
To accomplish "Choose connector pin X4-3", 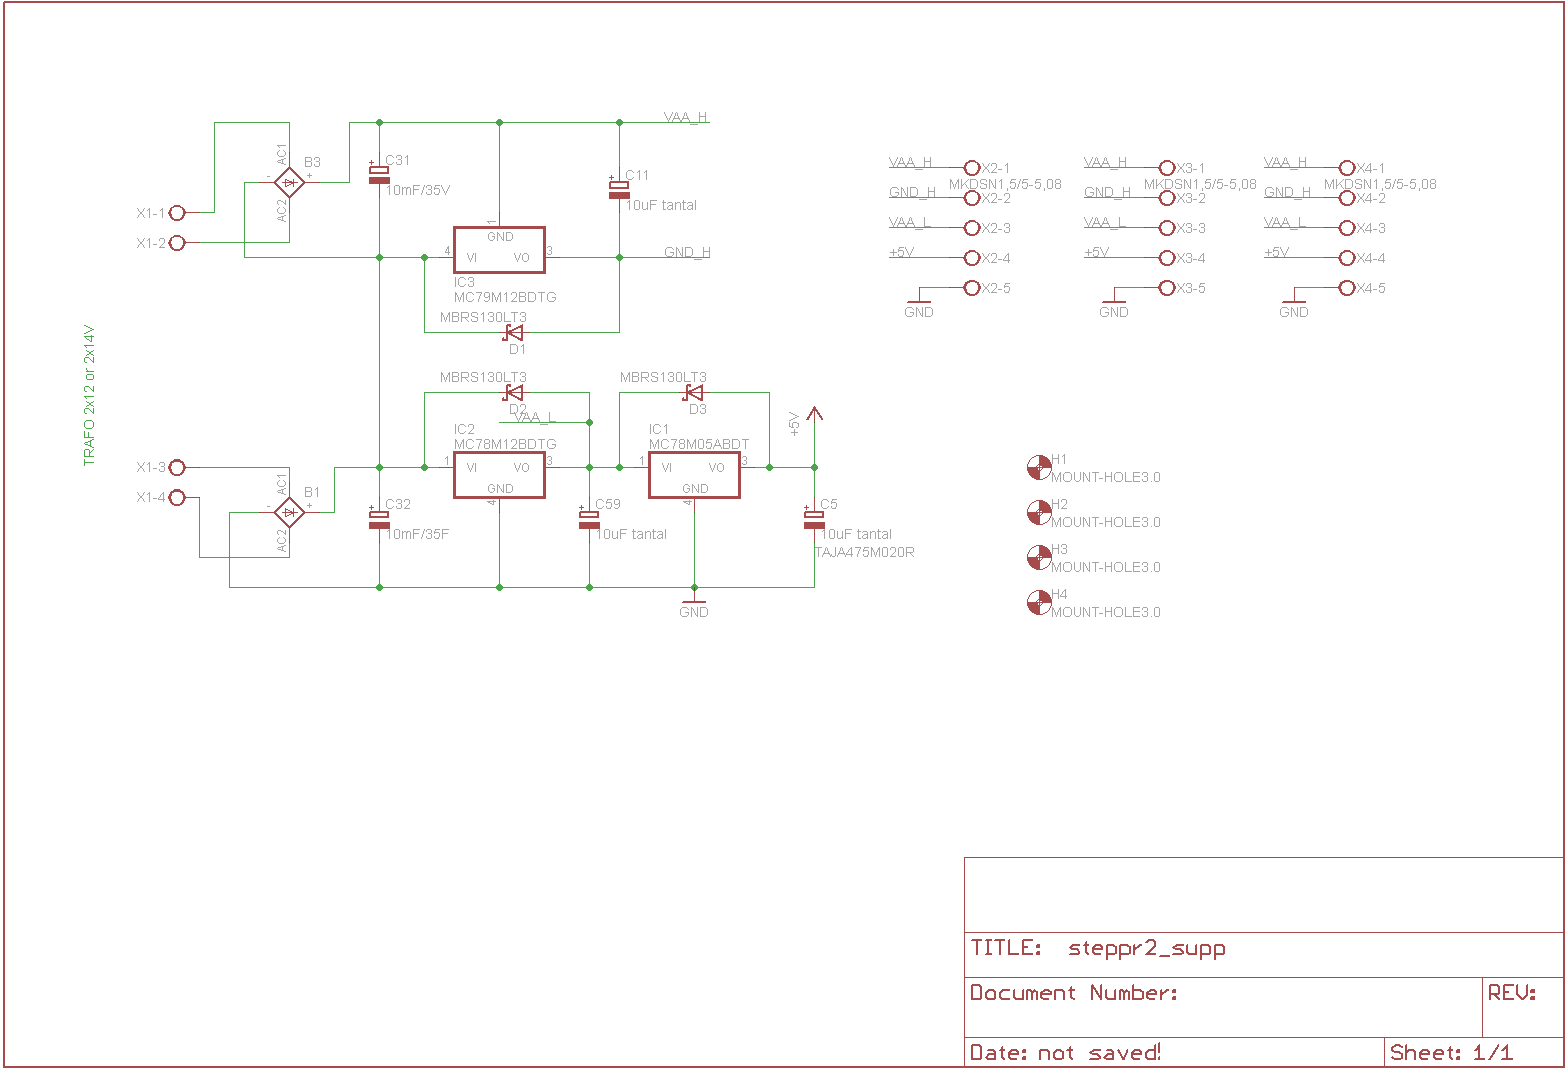I will (1346, 228).
